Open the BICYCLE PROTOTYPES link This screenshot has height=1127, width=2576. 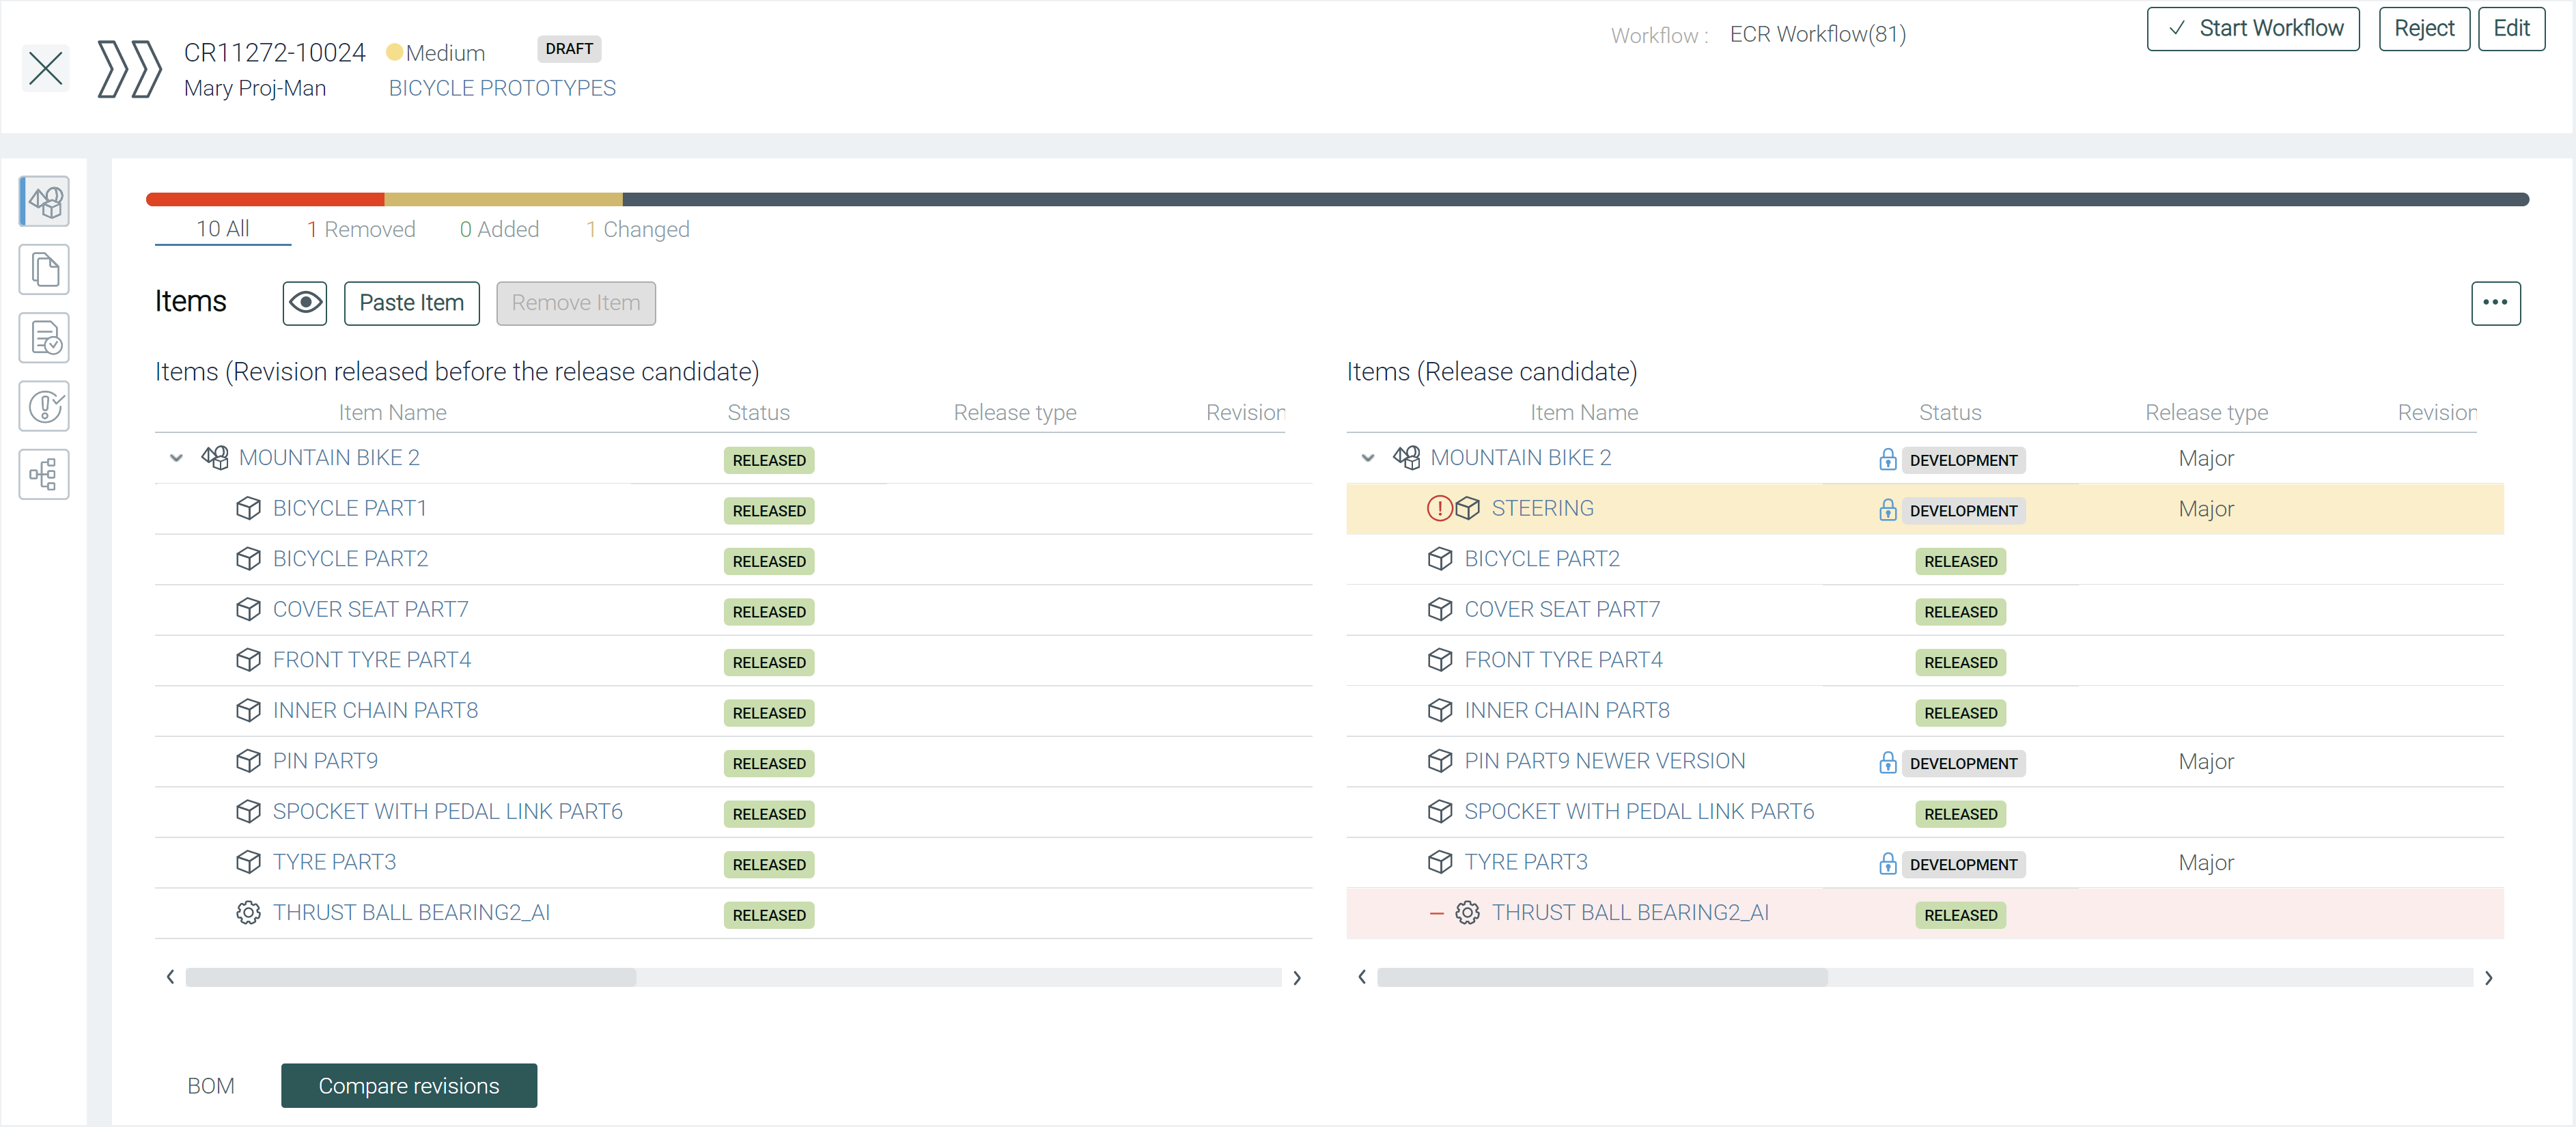click(x=502, y=88)
